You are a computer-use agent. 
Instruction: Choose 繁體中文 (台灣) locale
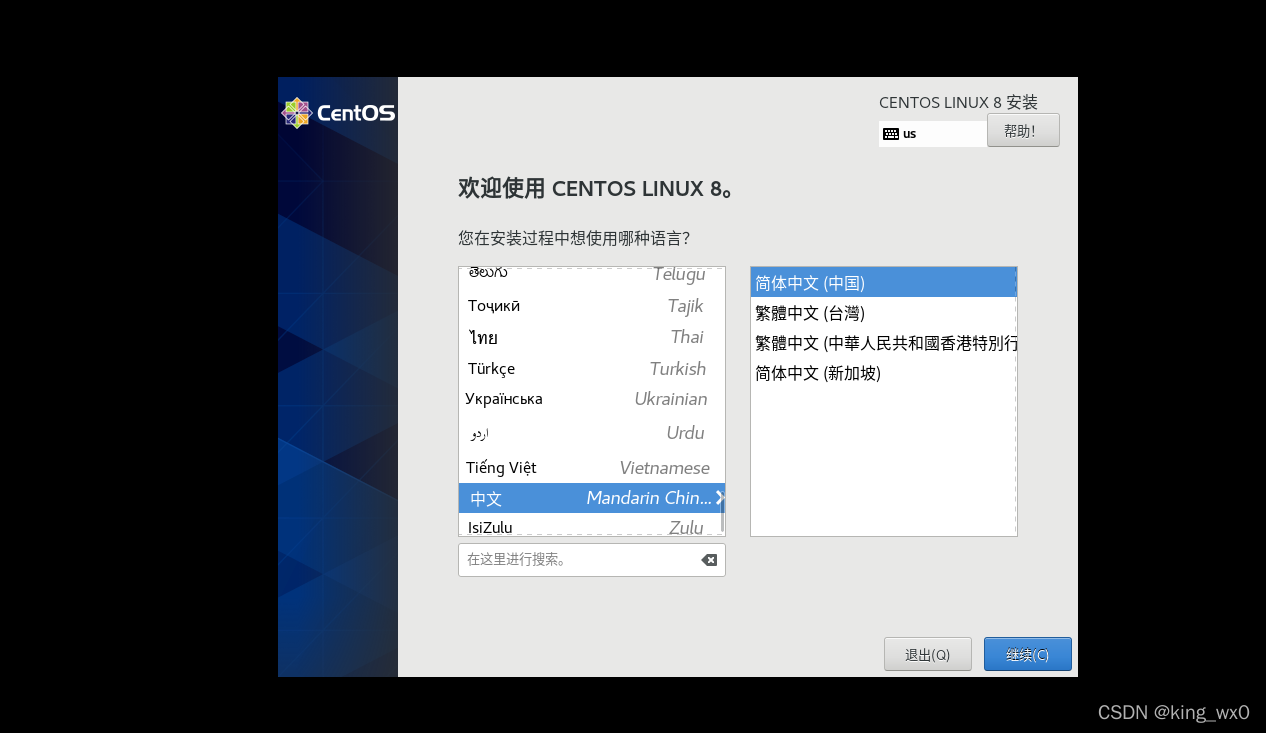(x=883, y=313)
